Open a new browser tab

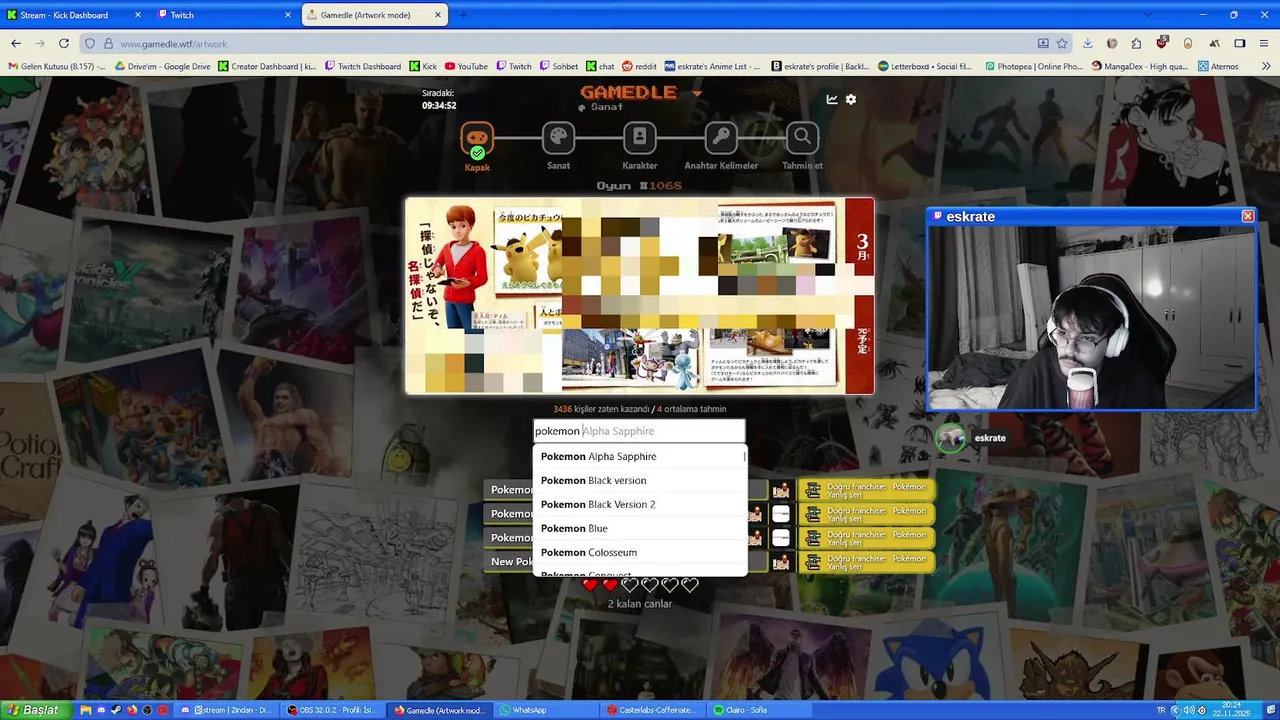click(463, 15)
